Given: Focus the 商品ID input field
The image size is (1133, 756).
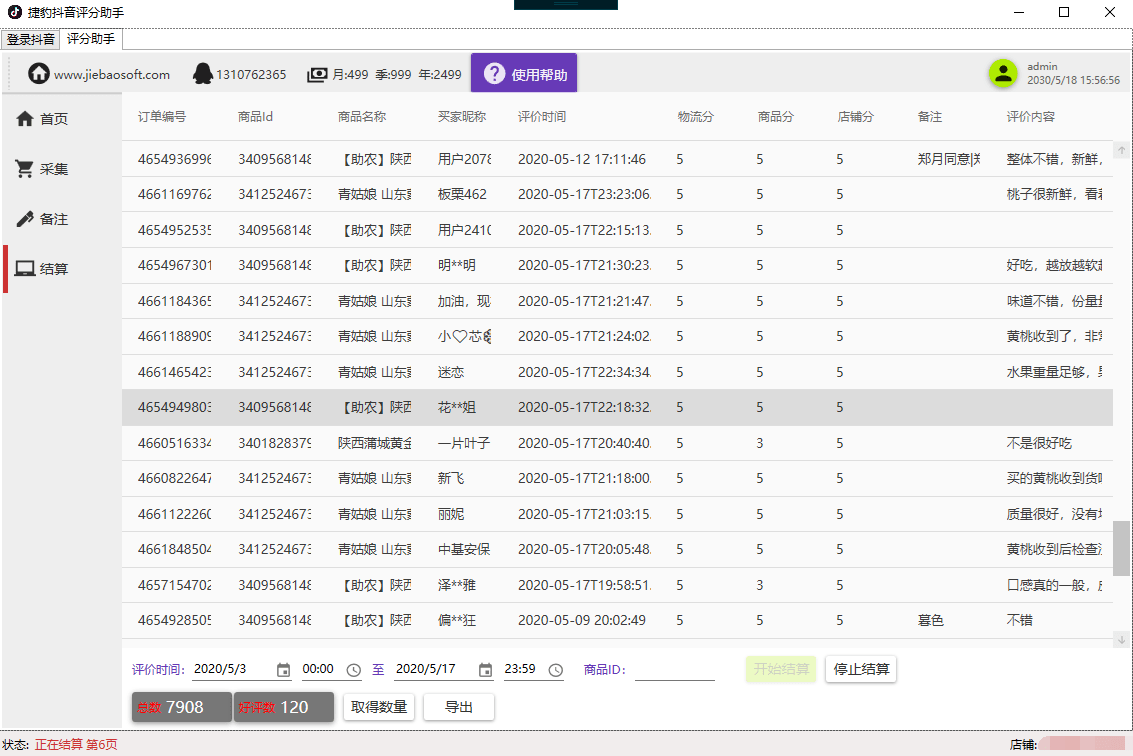Looking at the screenshot, I should 675,670.
